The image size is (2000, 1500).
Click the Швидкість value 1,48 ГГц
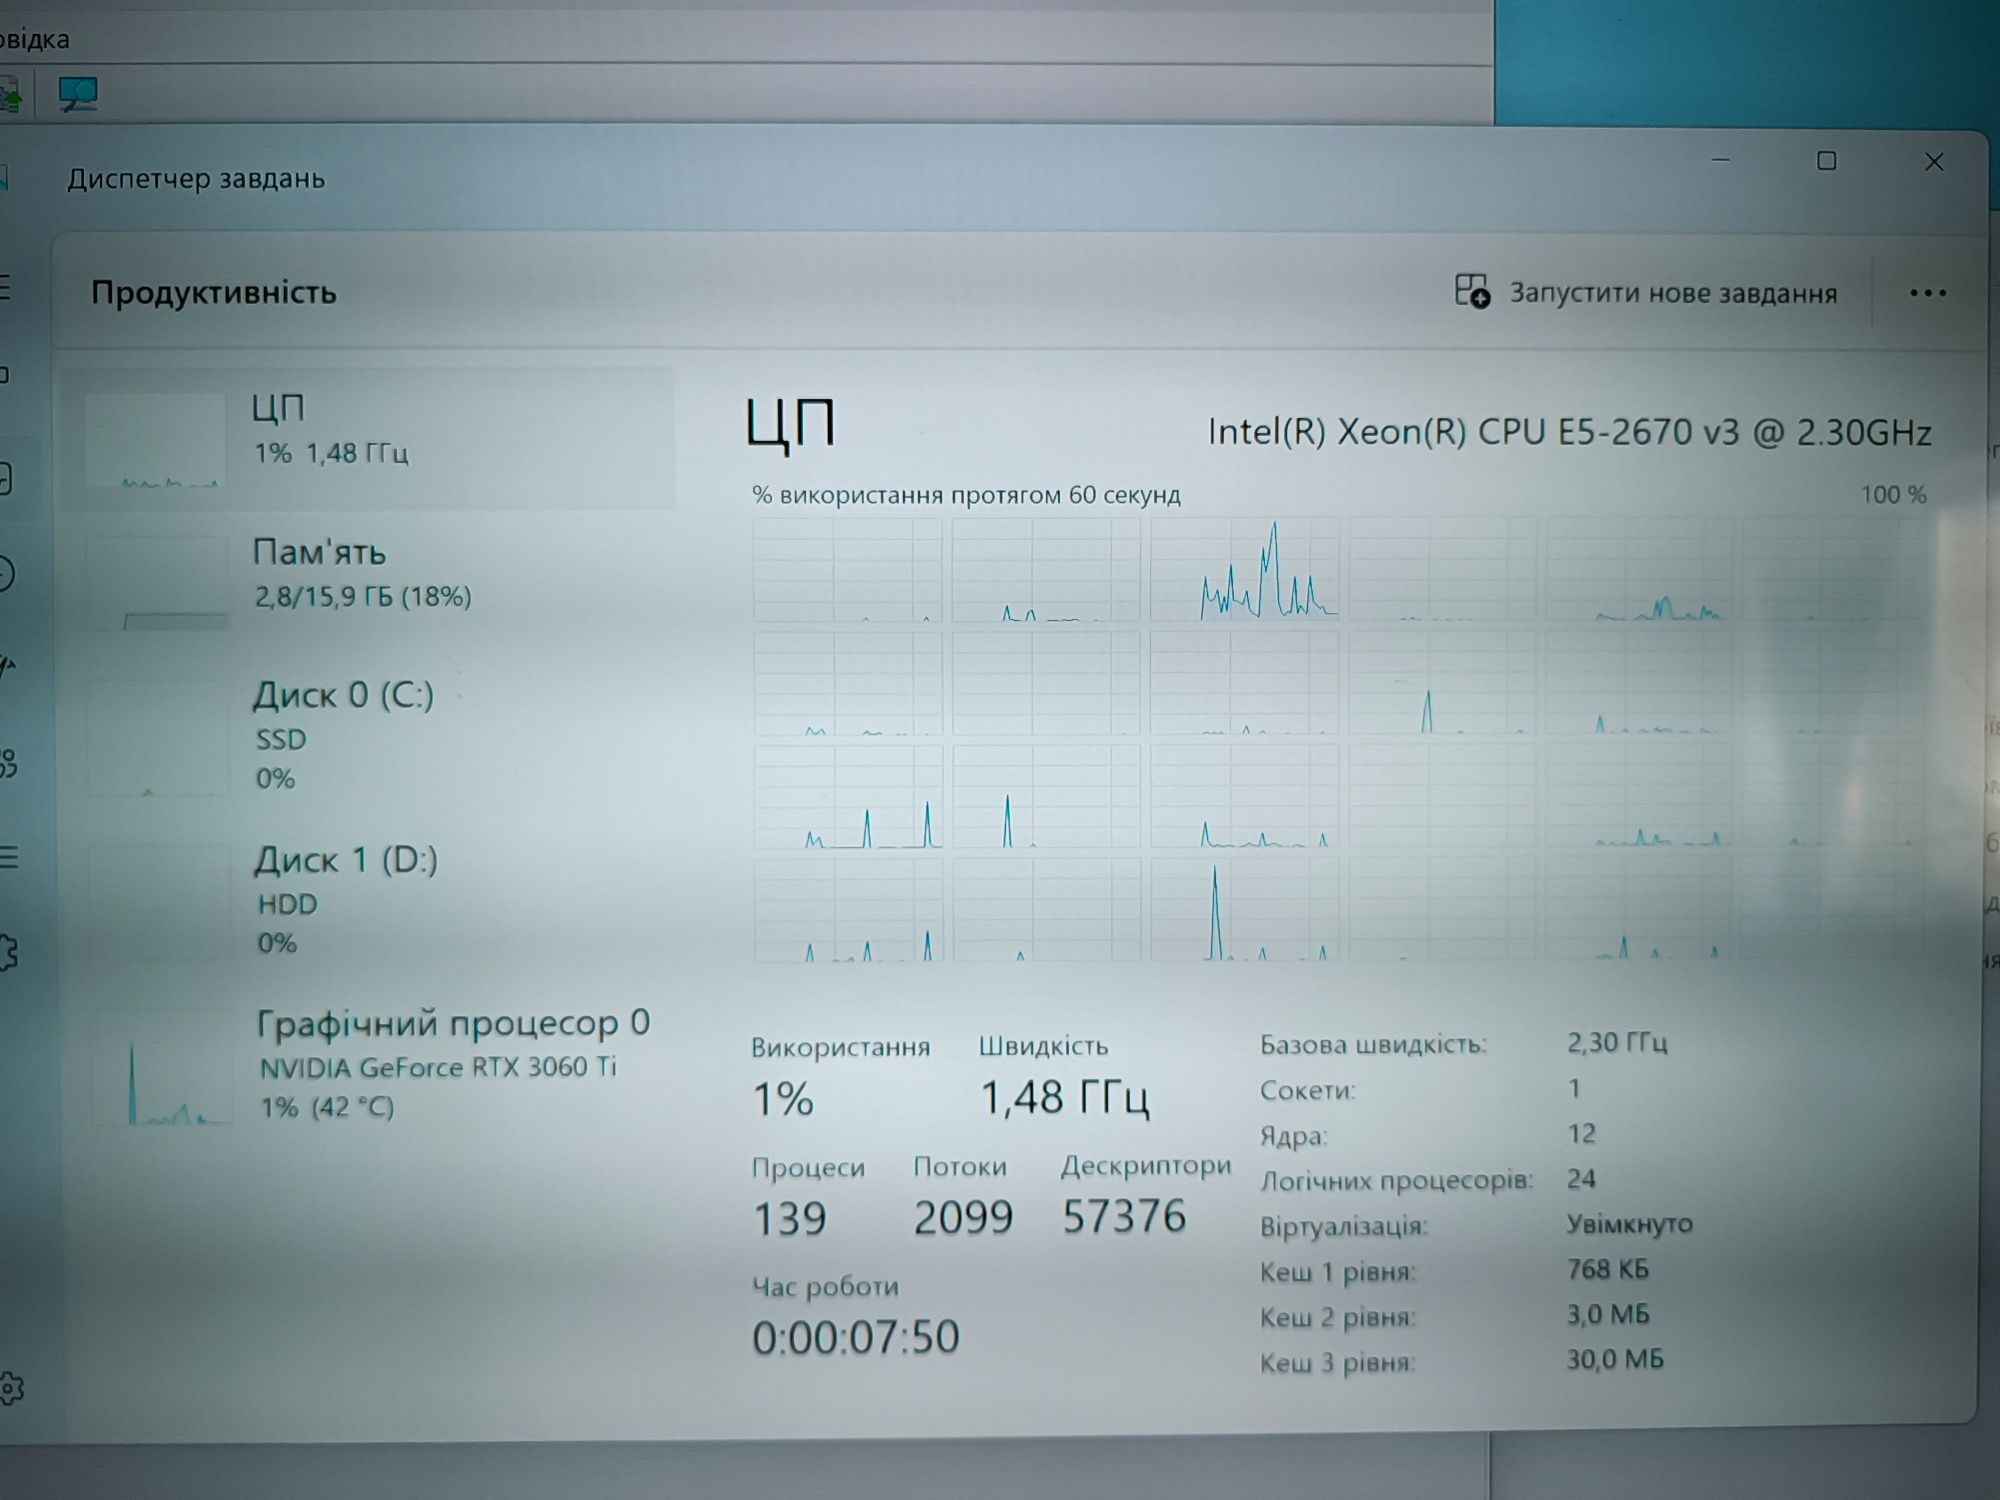coord(1065,1097)
